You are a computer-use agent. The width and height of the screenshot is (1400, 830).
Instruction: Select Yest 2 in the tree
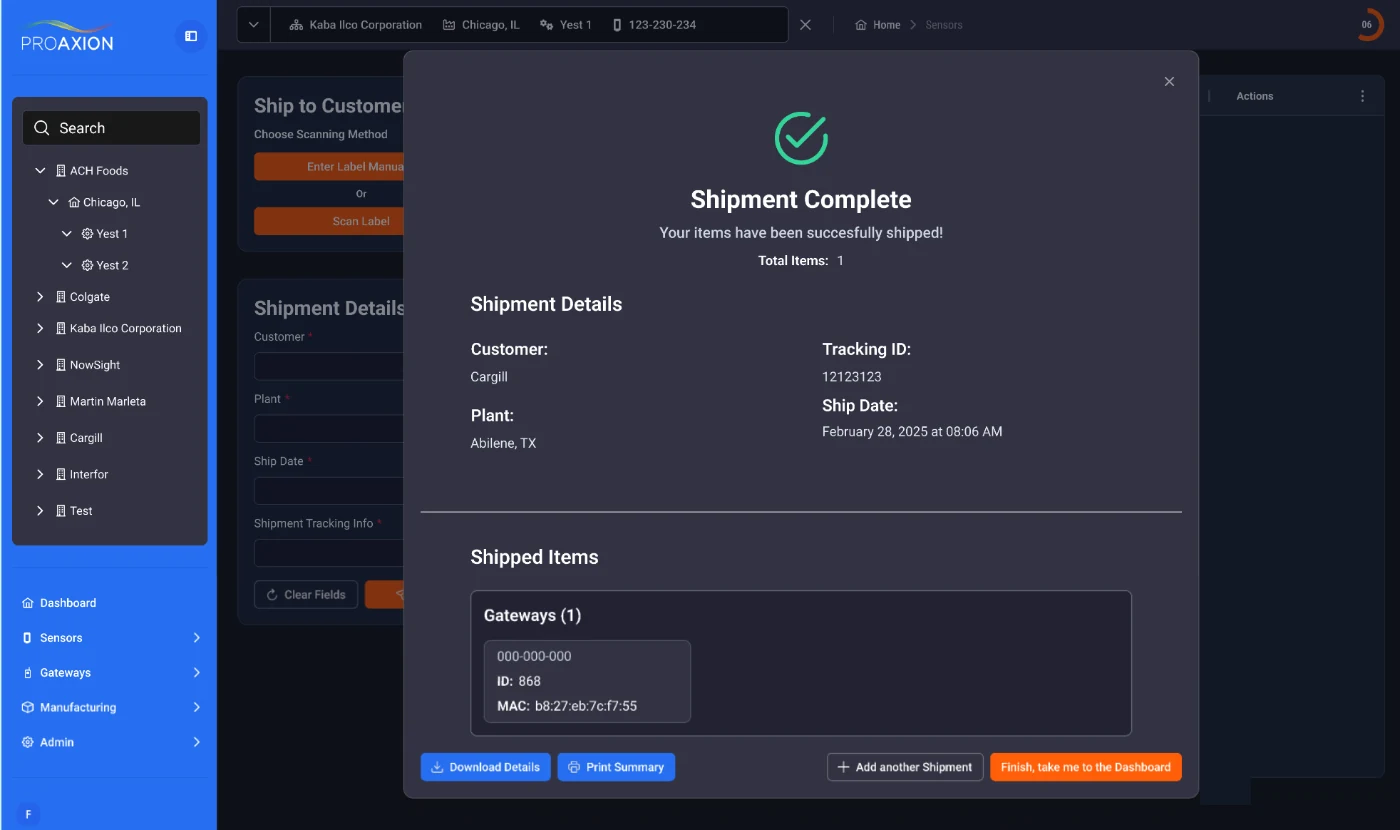(112, 265)
